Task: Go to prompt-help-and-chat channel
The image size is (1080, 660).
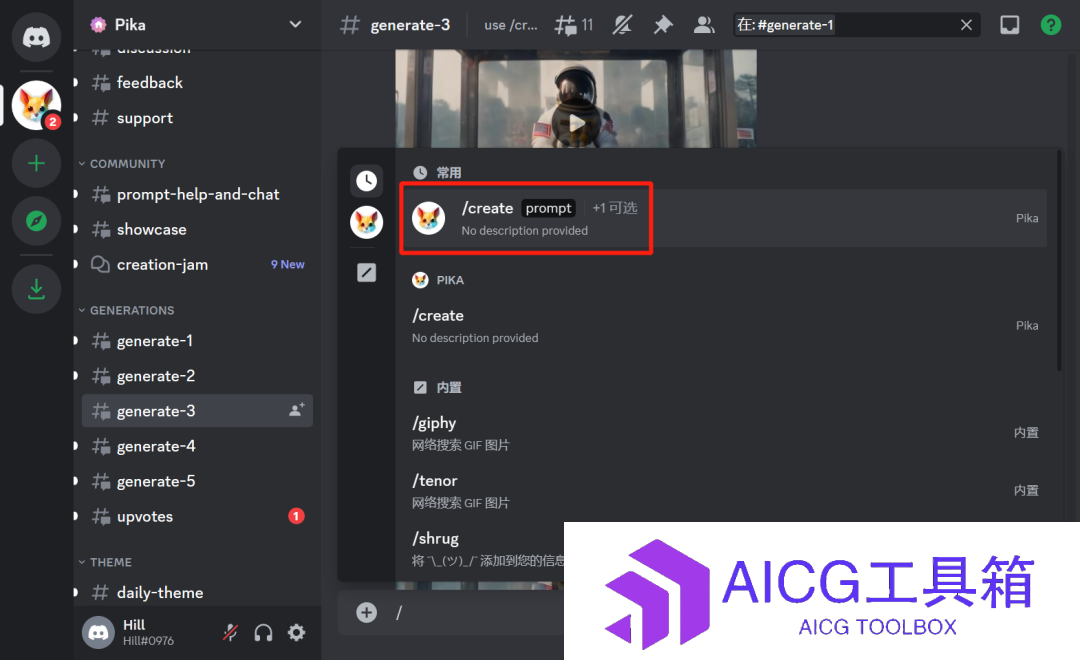Action: click(197, 194)
